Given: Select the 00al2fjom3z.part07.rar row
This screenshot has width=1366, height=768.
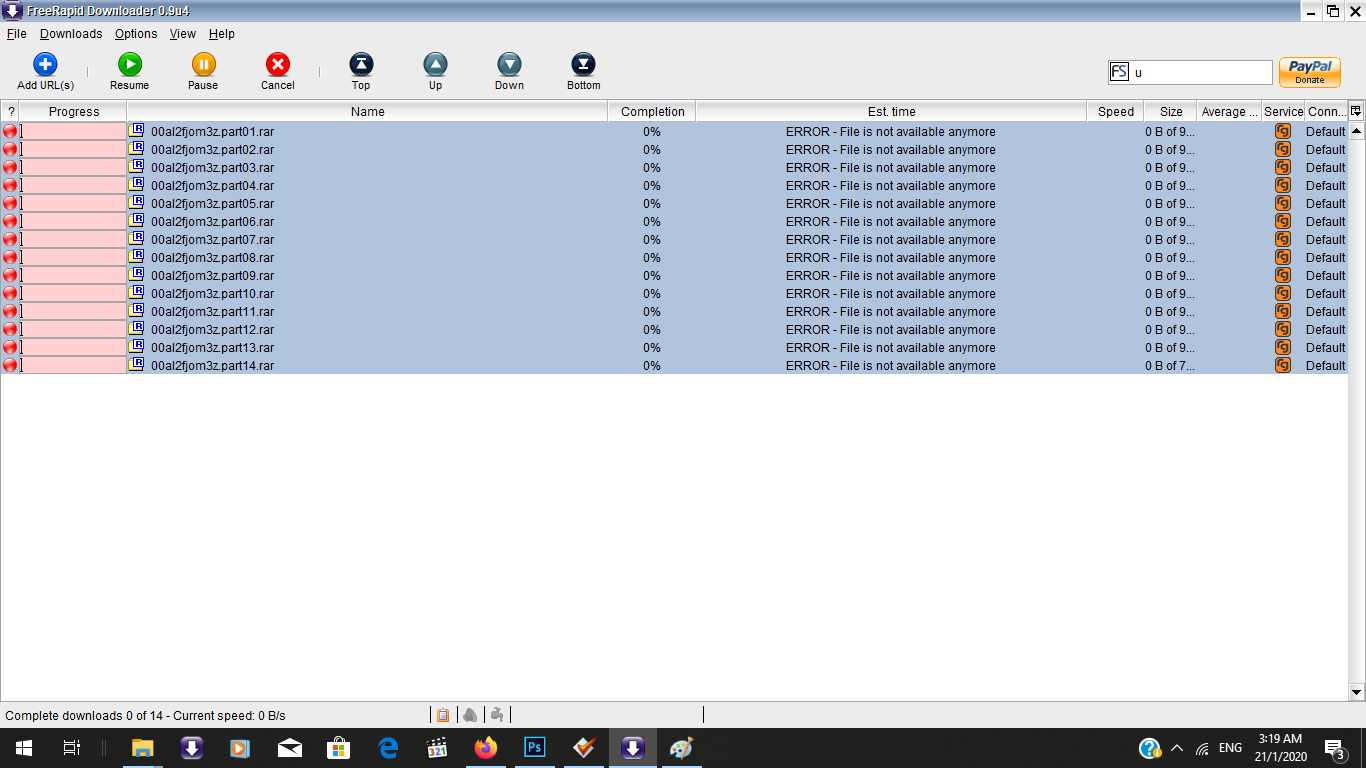Looking at the screenshot, I should [212, 240].
